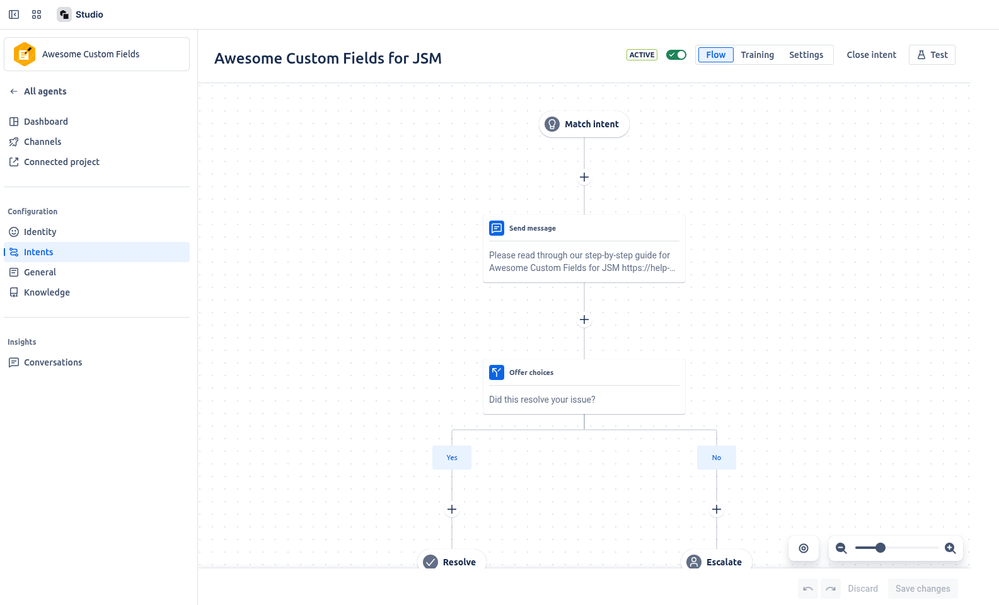Image resolution: width=999 pixels, height=605 pixels.
Task: Click the Awesome Custom Fields agent avatar
Action: (24, 54)
